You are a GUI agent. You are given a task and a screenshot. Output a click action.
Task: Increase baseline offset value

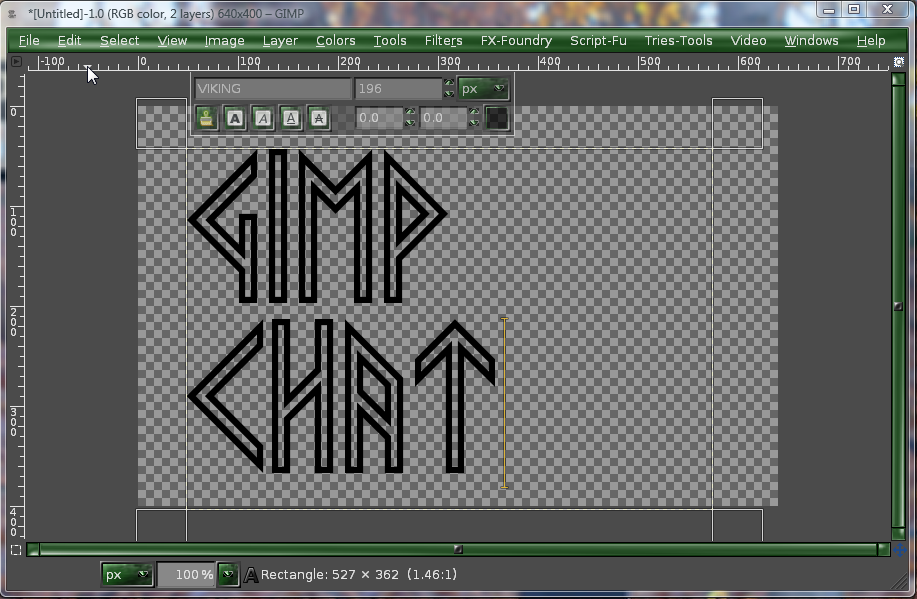coord(410,112)
